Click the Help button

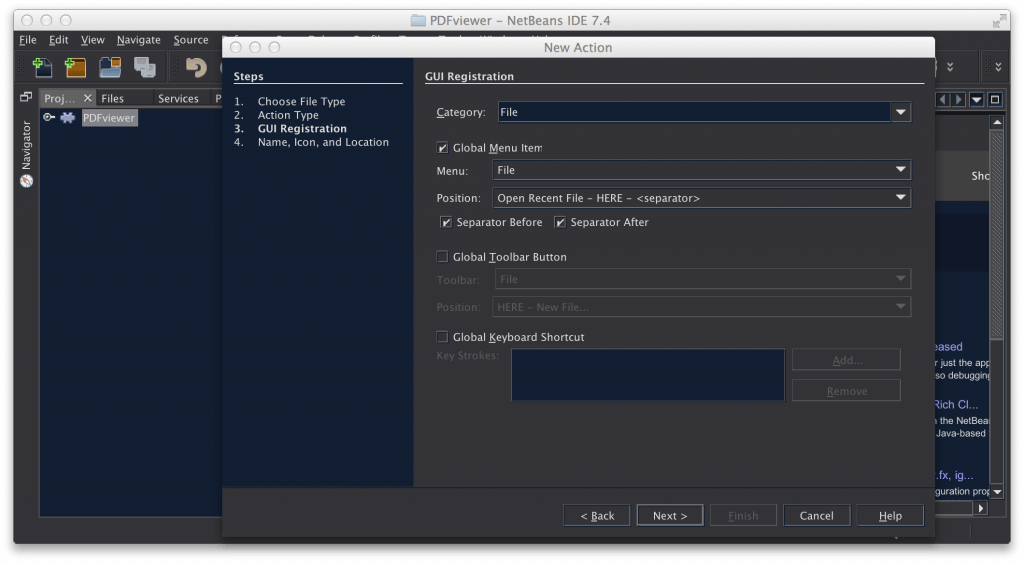890,515
